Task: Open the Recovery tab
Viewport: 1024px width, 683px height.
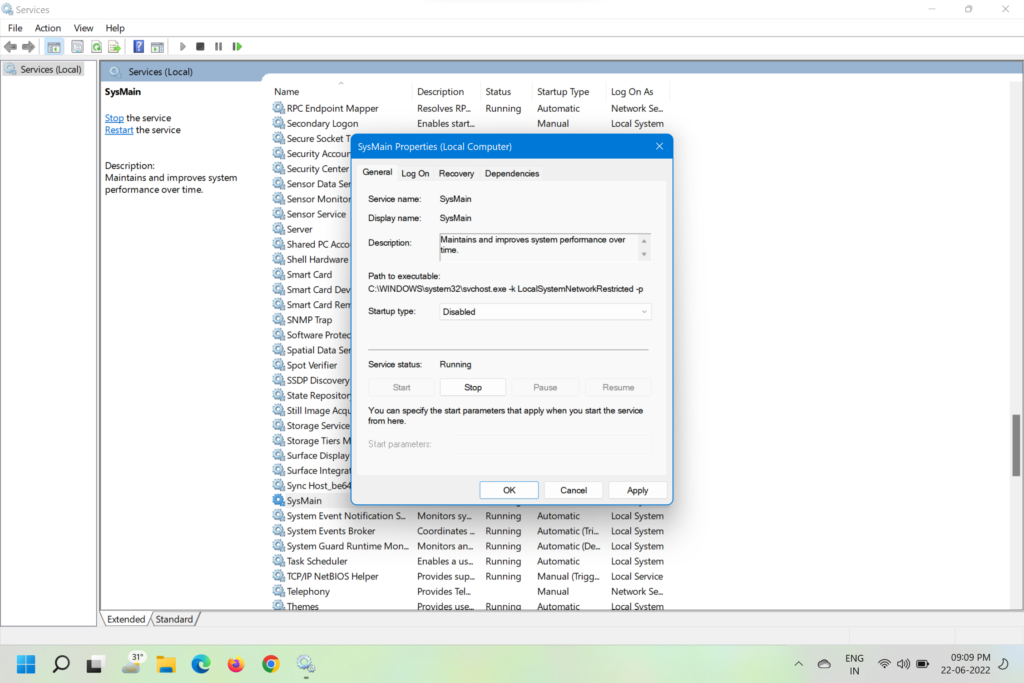Action: tap(456, 174)
